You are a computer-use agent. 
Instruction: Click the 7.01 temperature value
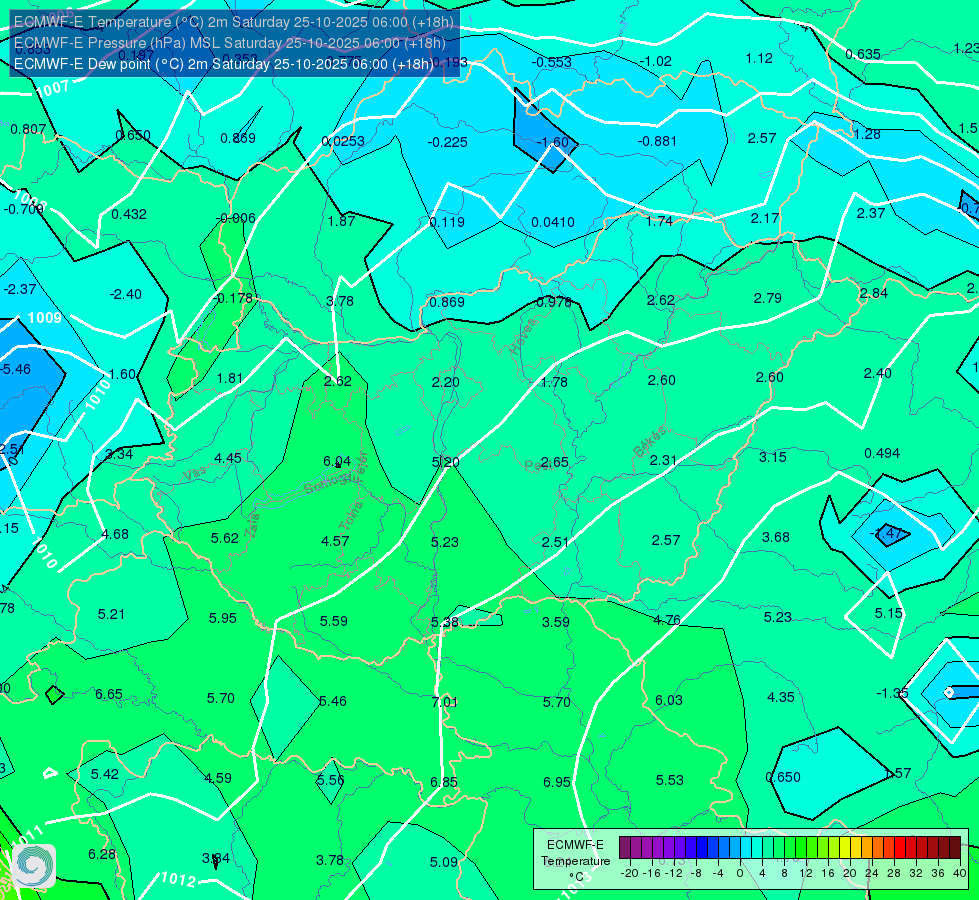tap(445, 703)
